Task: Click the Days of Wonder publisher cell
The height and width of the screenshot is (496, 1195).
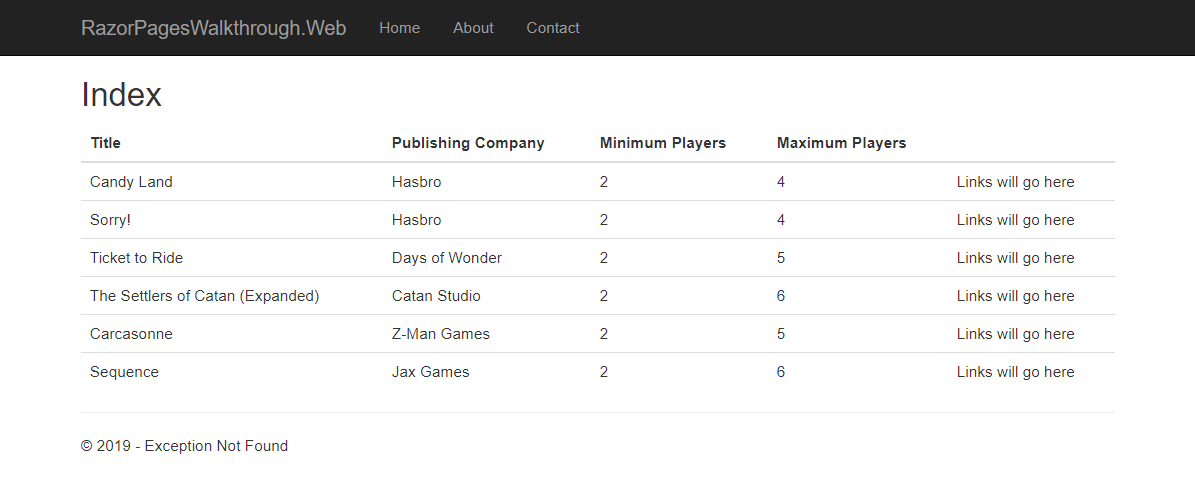Action: (x=447, y=258)
